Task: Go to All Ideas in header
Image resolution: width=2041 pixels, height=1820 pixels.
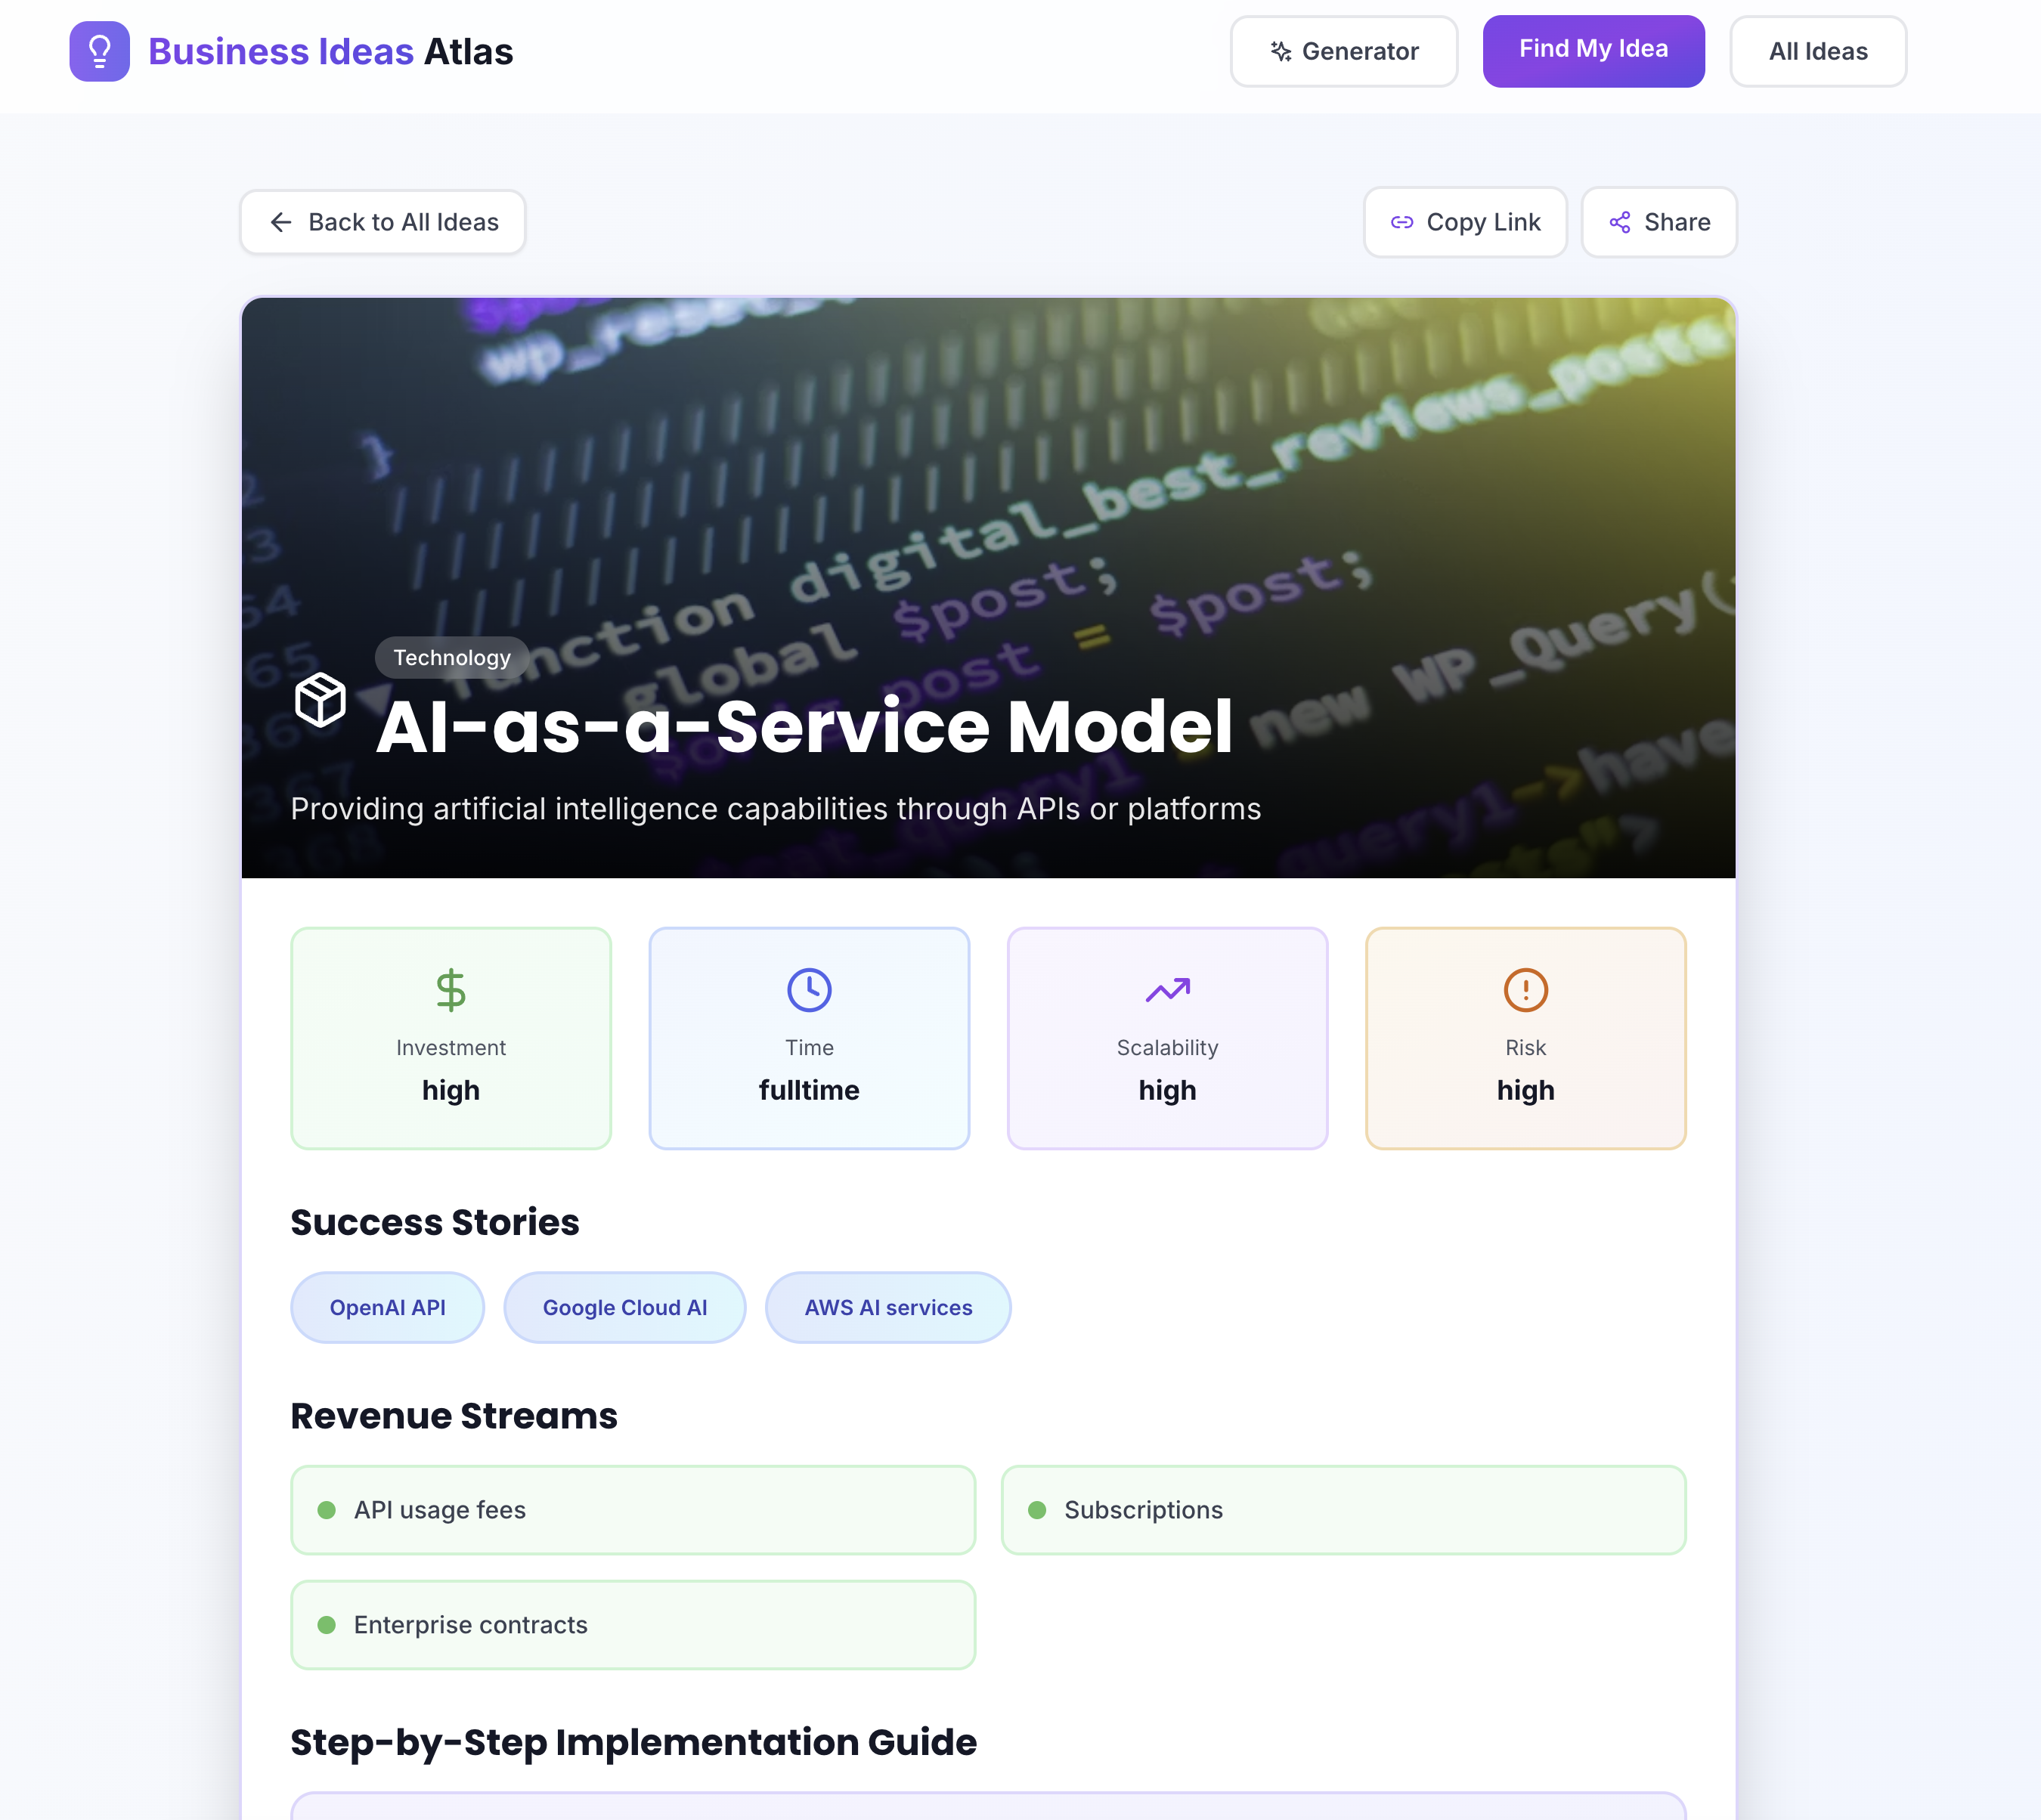Action: [x=1817, y=51]
